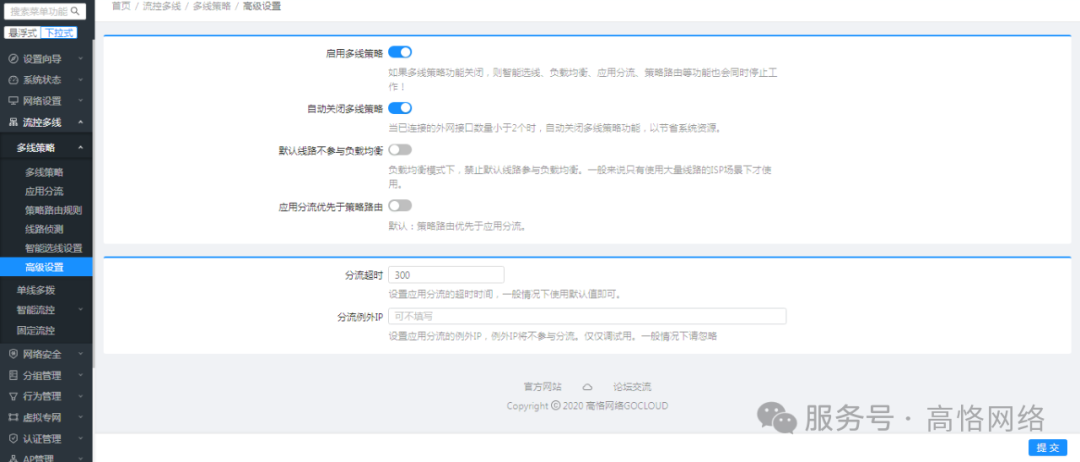1080x462 pixels.
Task: Expand the 网络设置 menu chevron
Action: [x=81, y=101]
